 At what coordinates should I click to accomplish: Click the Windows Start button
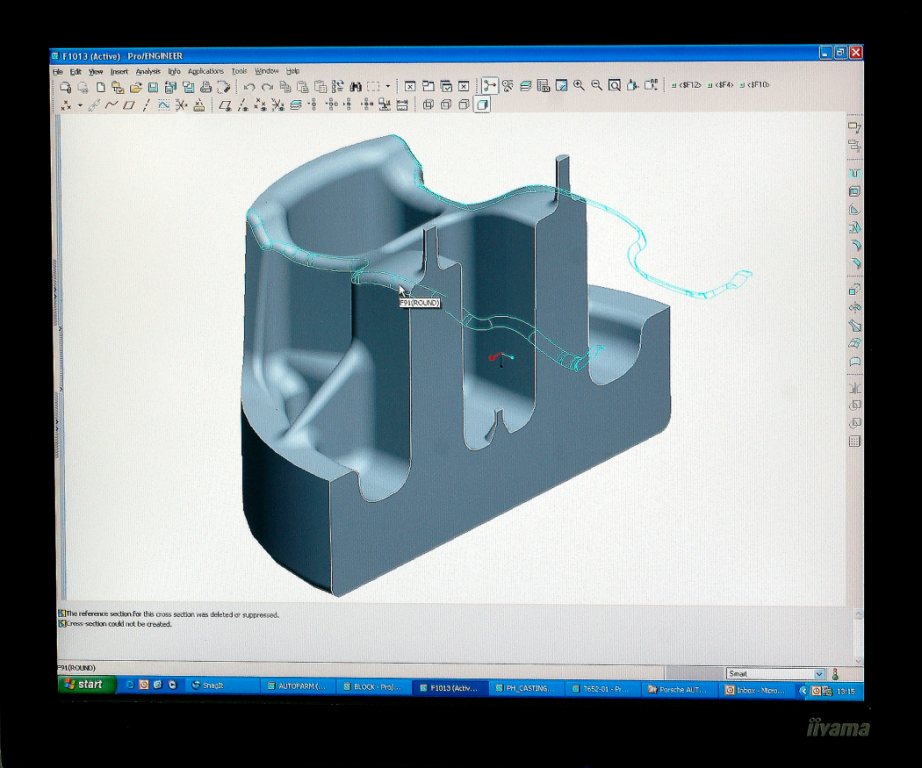[84, 685]
